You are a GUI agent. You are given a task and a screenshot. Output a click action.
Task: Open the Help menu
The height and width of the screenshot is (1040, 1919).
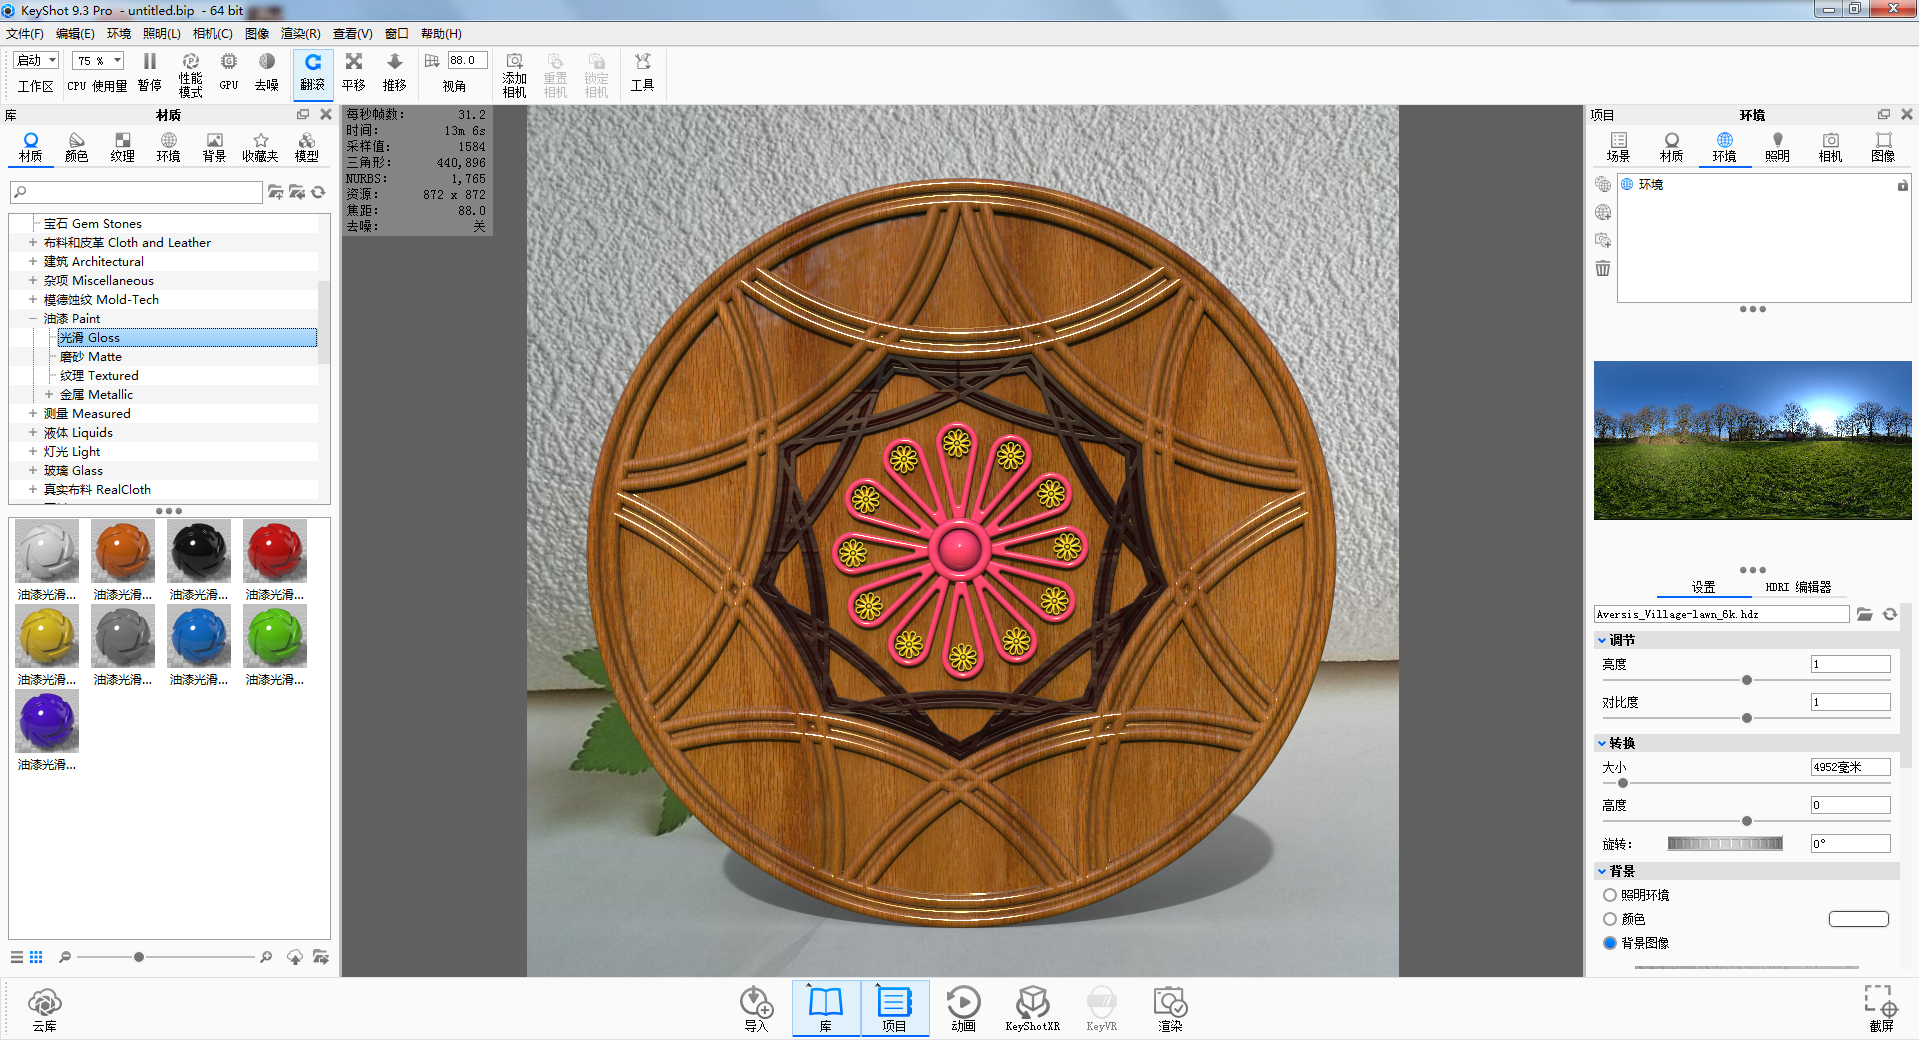point(441,34)
